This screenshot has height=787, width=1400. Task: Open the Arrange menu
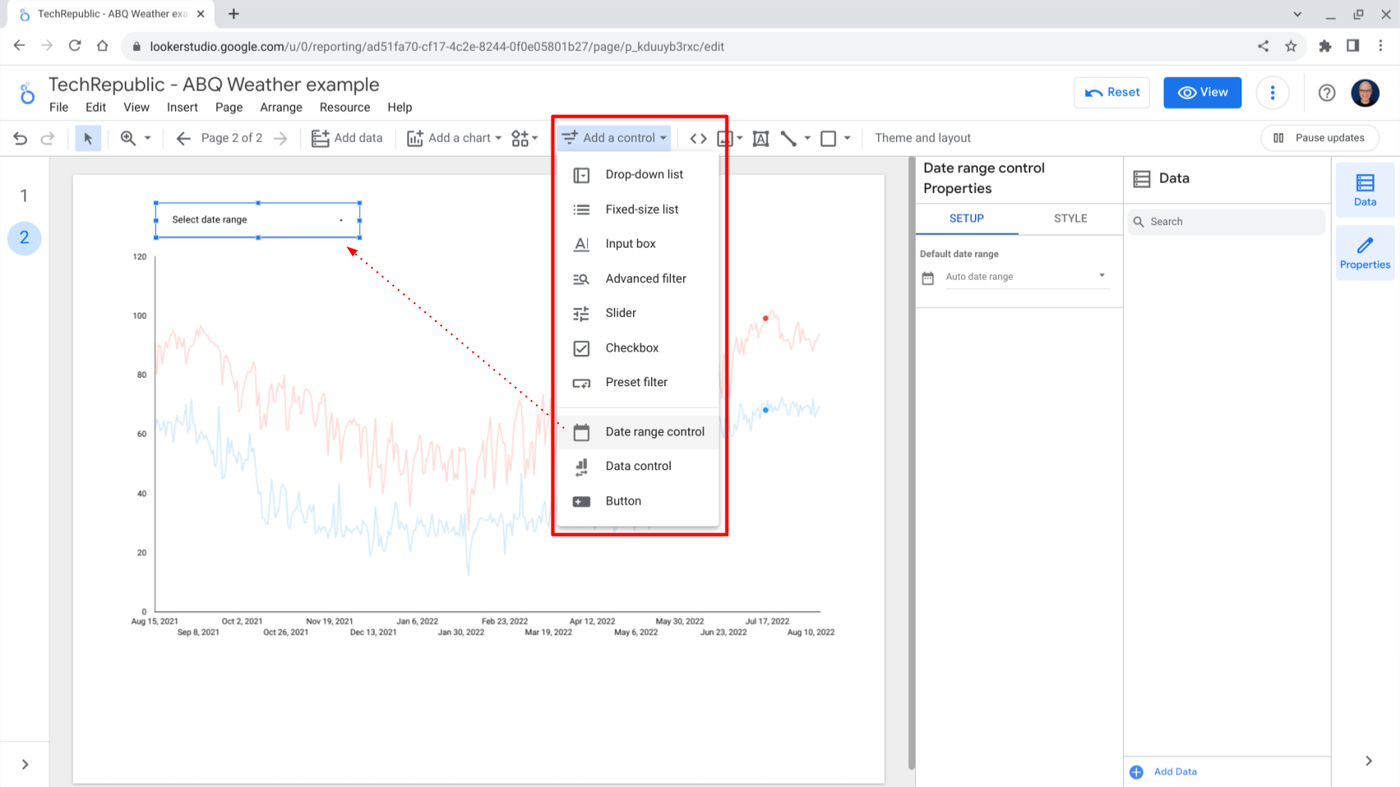[x=281, y=107]
